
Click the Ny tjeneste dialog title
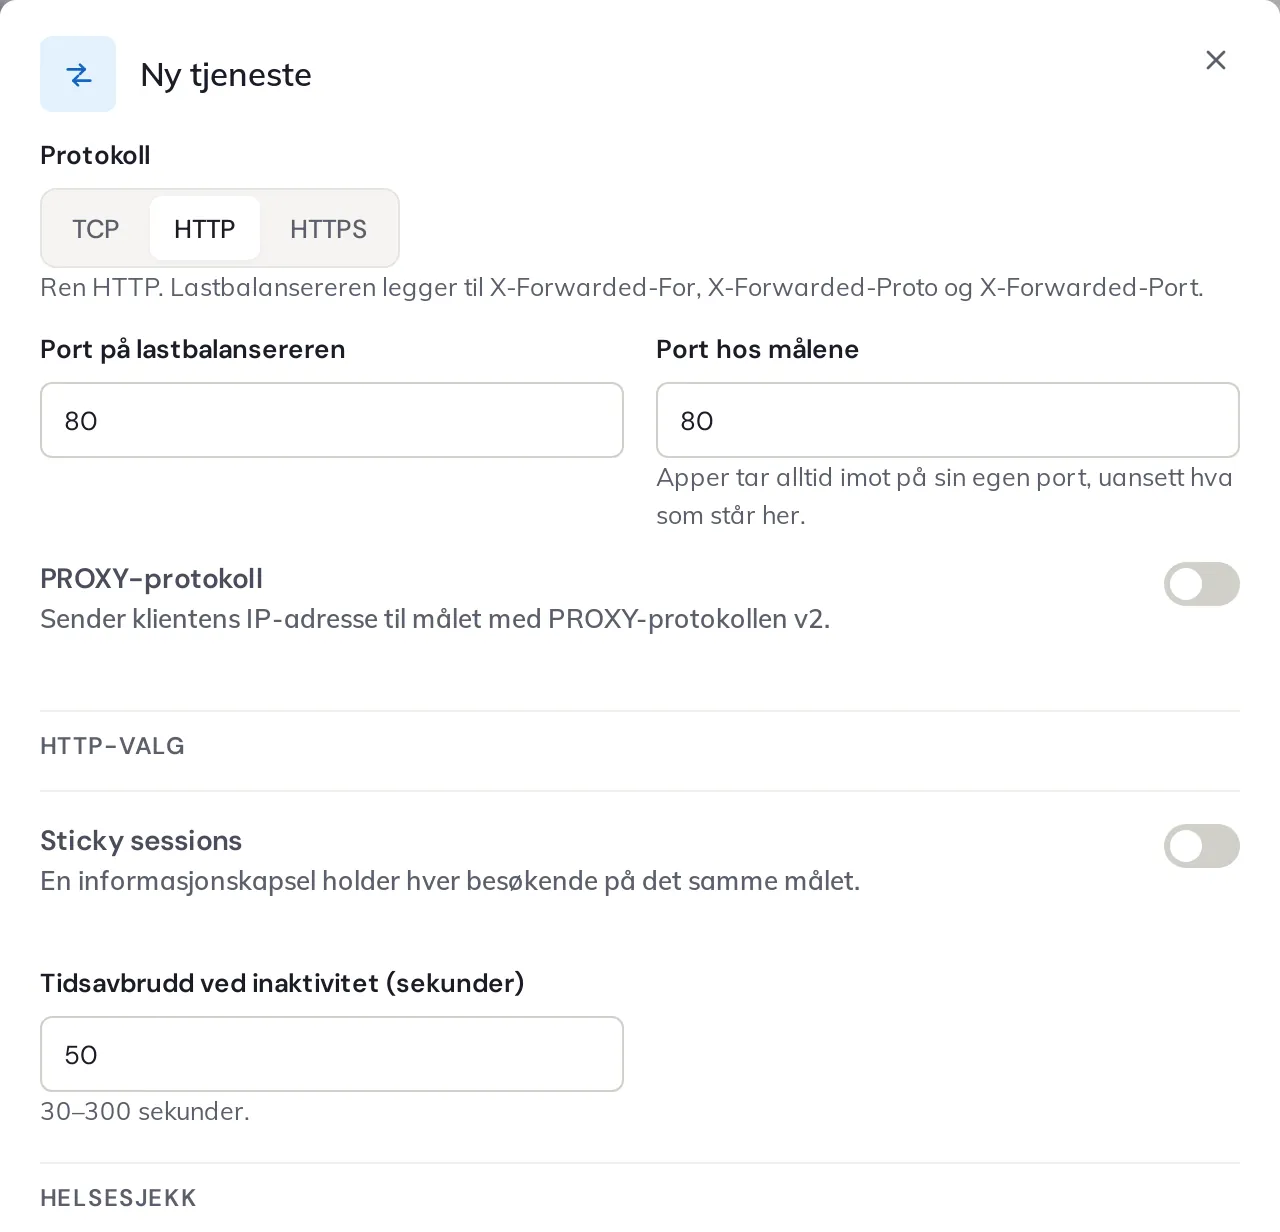pyautogui.click(x=226, y=75)
